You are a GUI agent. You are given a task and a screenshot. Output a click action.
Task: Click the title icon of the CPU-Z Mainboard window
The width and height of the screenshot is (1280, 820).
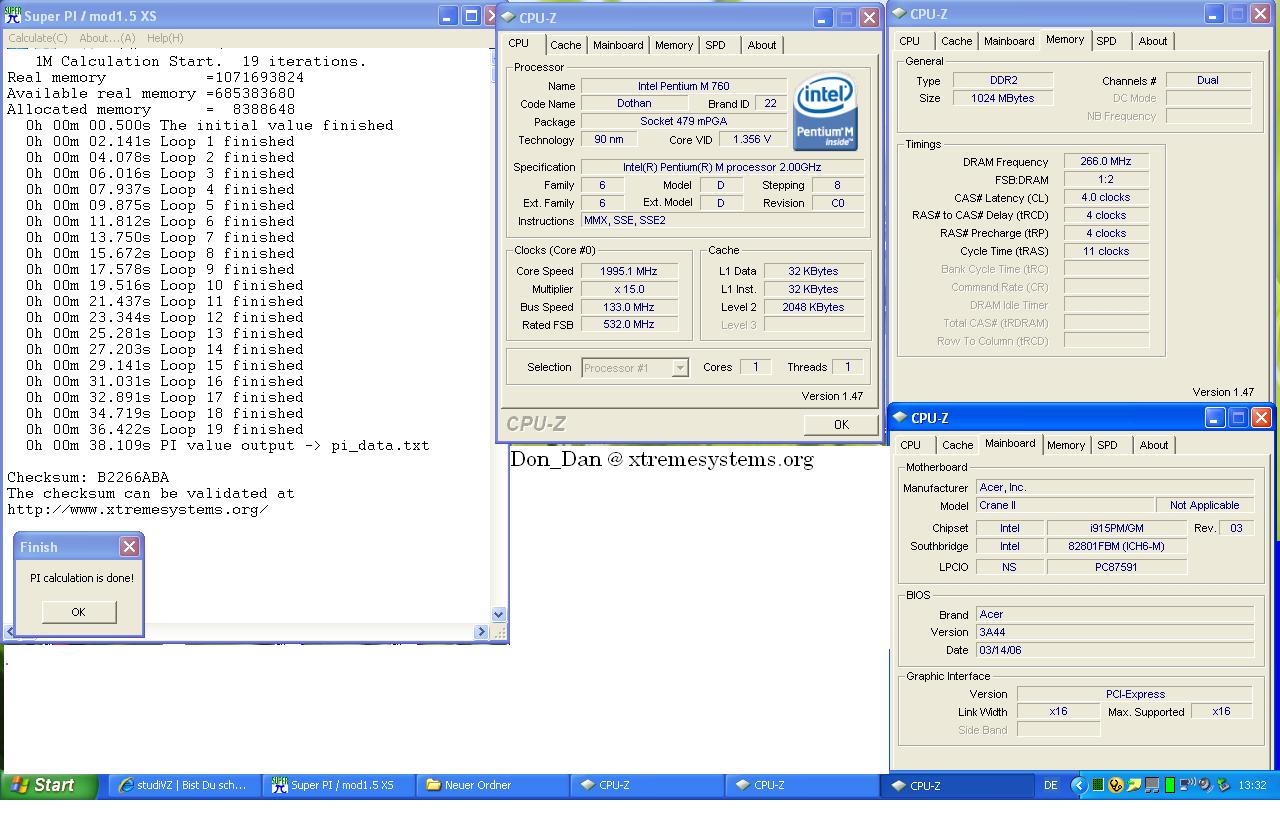(899, 418)
